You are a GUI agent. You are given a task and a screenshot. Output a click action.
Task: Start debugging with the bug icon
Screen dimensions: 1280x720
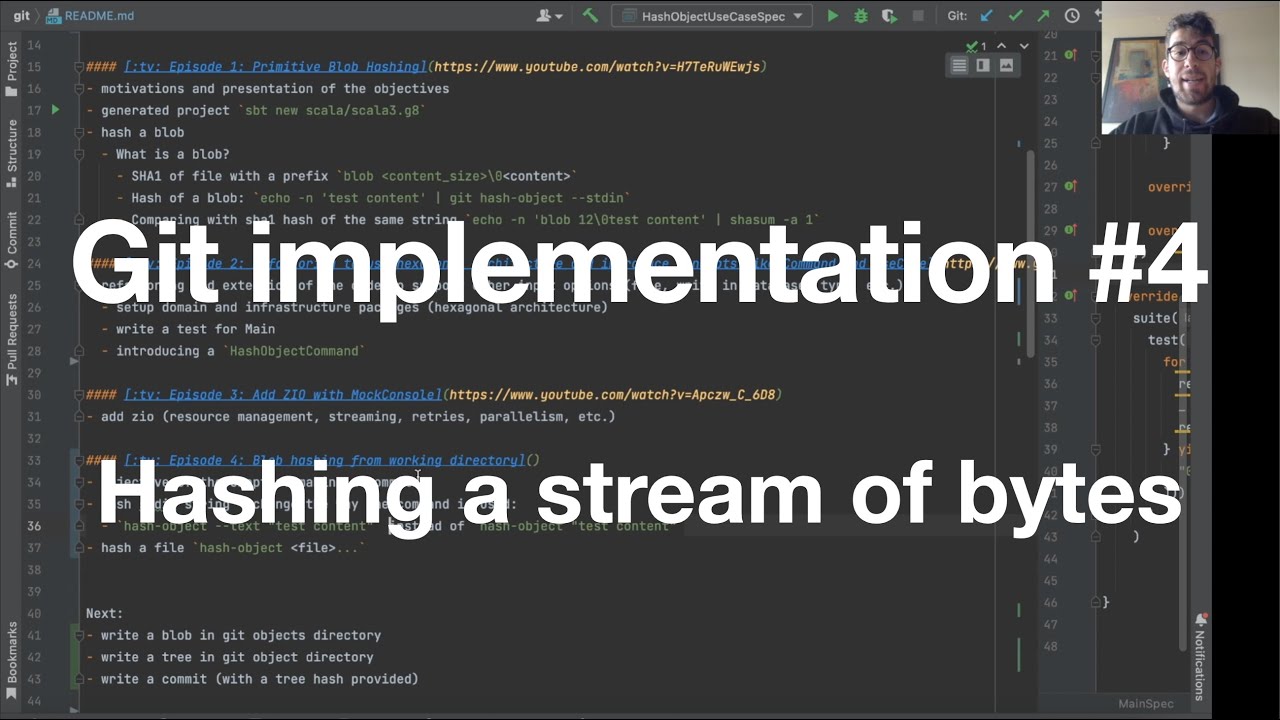(861, 16)
